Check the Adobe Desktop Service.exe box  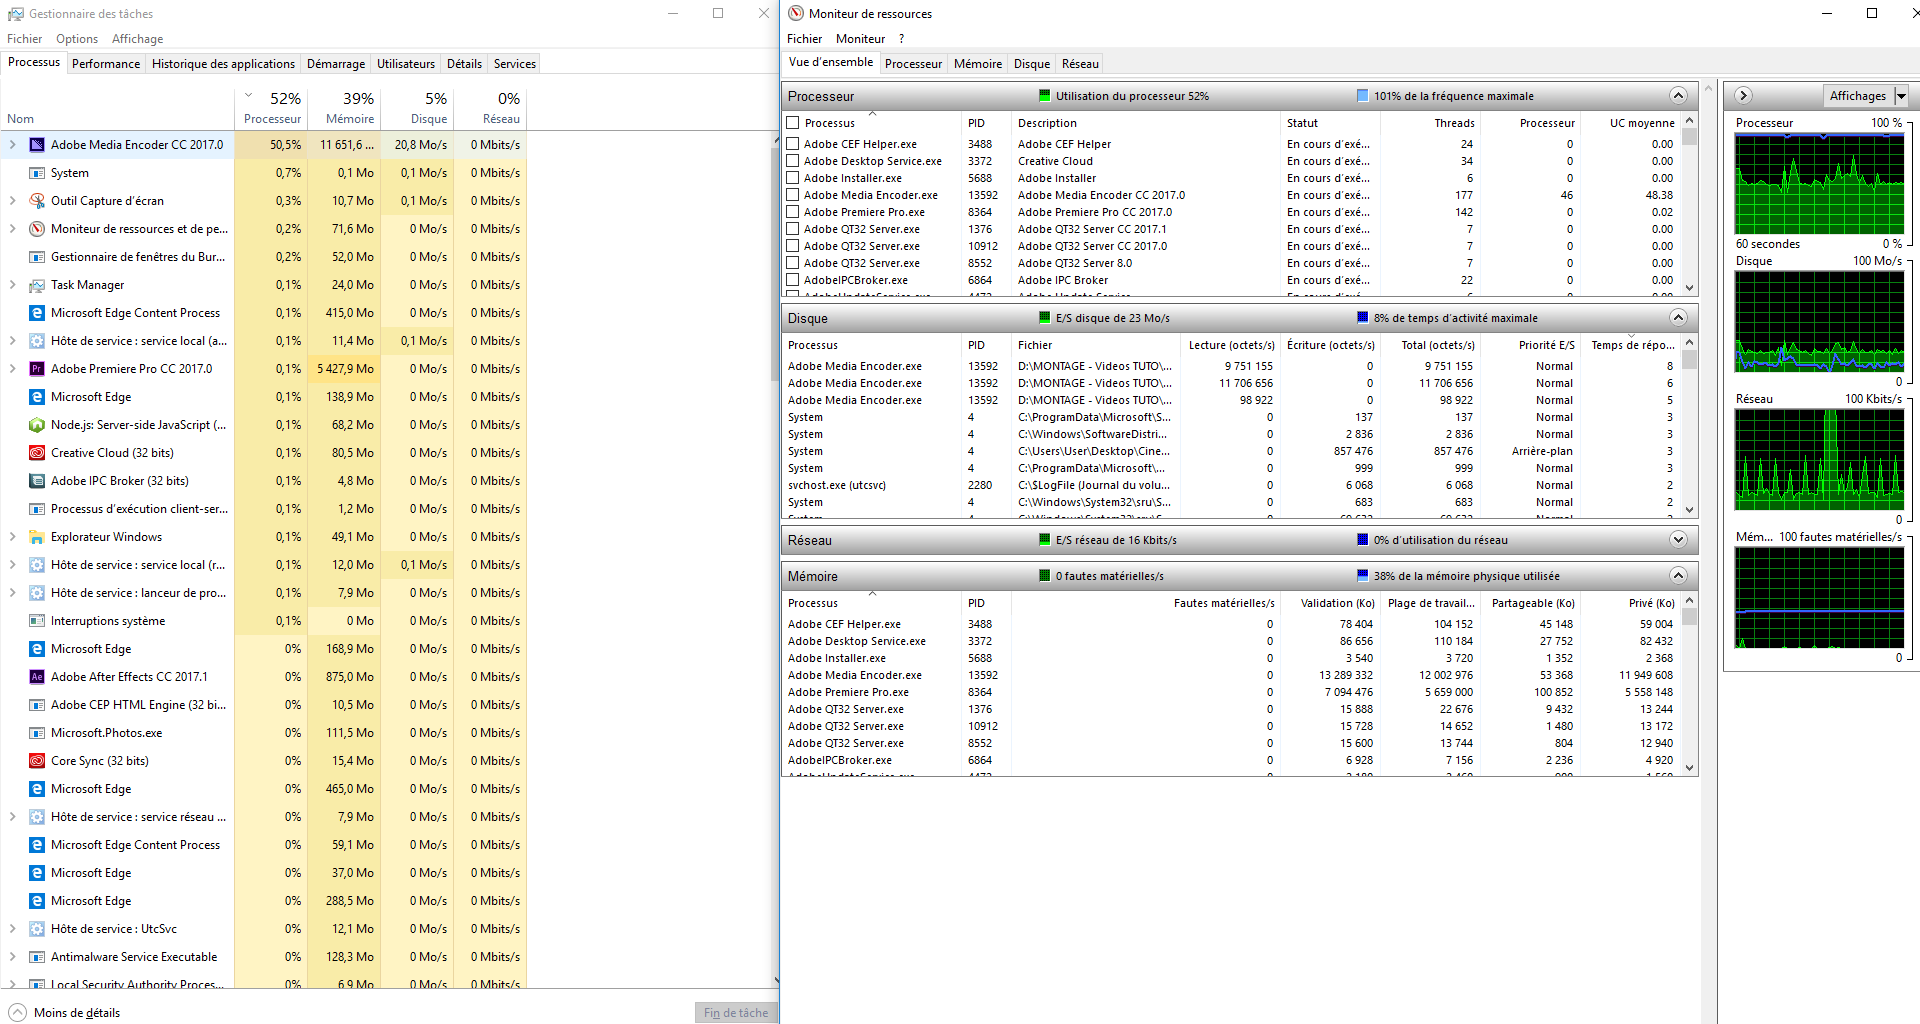coord(793,161)
